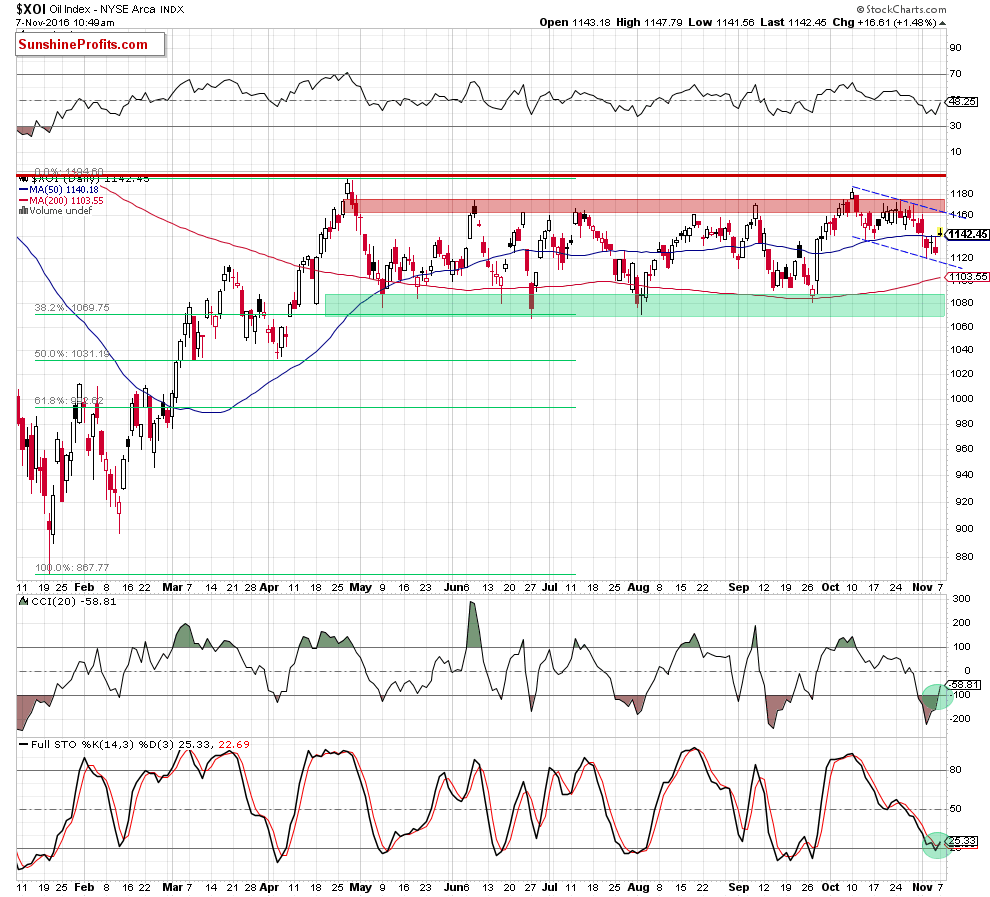Click the thick red horizontal resistance line
990x897 pixels.
[481, 175]
